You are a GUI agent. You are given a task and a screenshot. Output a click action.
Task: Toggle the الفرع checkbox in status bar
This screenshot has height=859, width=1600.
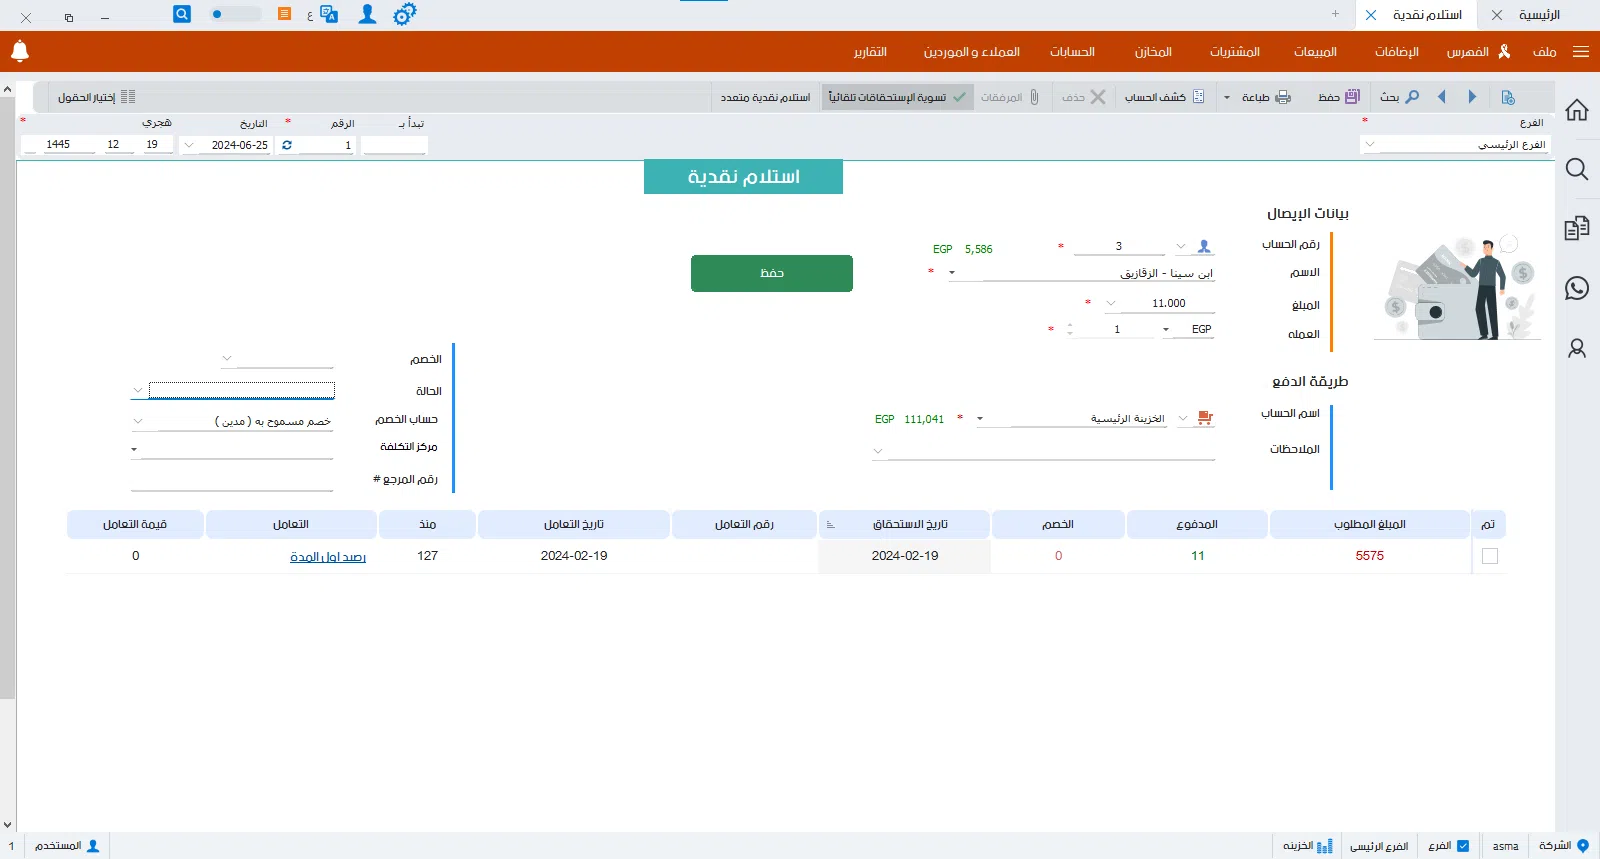click(x=1463, y=846)
